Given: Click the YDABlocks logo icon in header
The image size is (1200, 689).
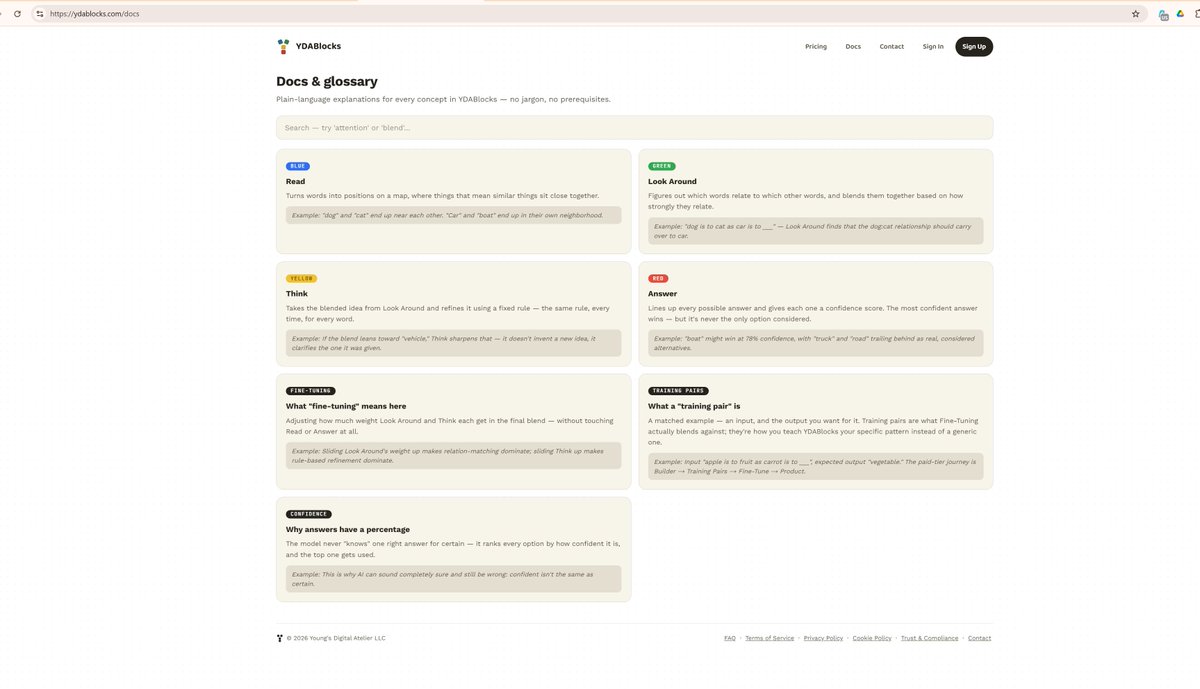Looking at the screenshot, I should click(283, 46).
